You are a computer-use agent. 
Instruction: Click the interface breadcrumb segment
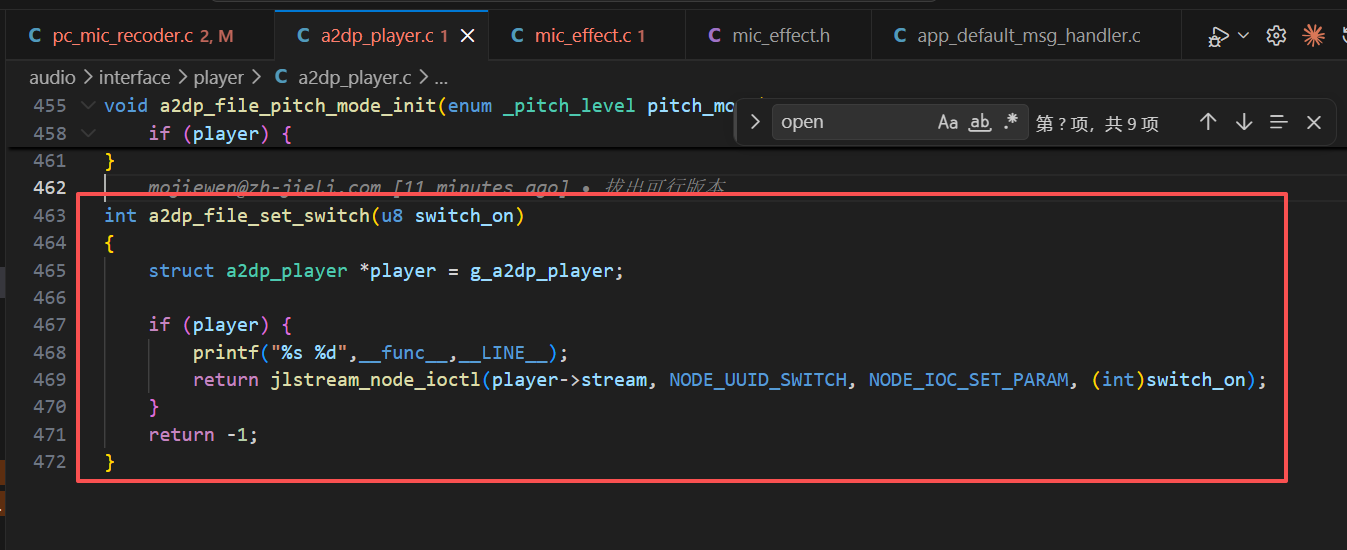tap(134, 77)
